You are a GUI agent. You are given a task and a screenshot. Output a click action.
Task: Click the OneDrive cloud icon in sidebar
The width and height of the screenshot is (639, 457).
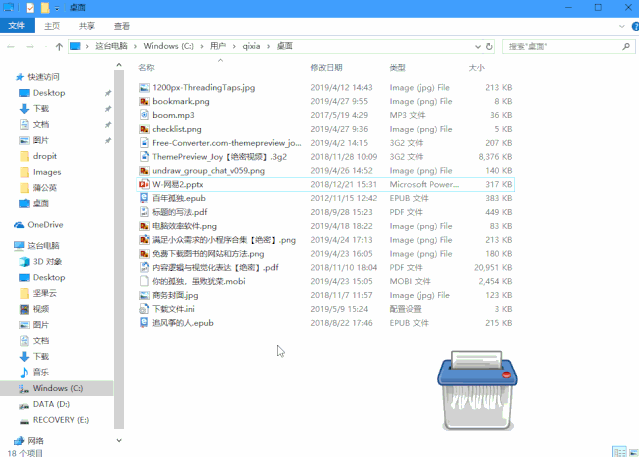point(19,225)
